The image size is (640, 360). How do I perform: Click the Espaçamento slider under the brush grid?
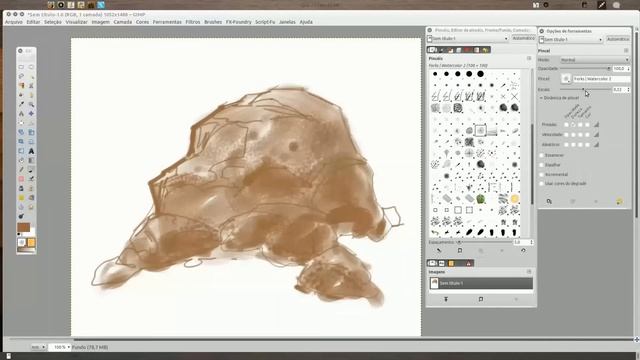pos(484,242)
